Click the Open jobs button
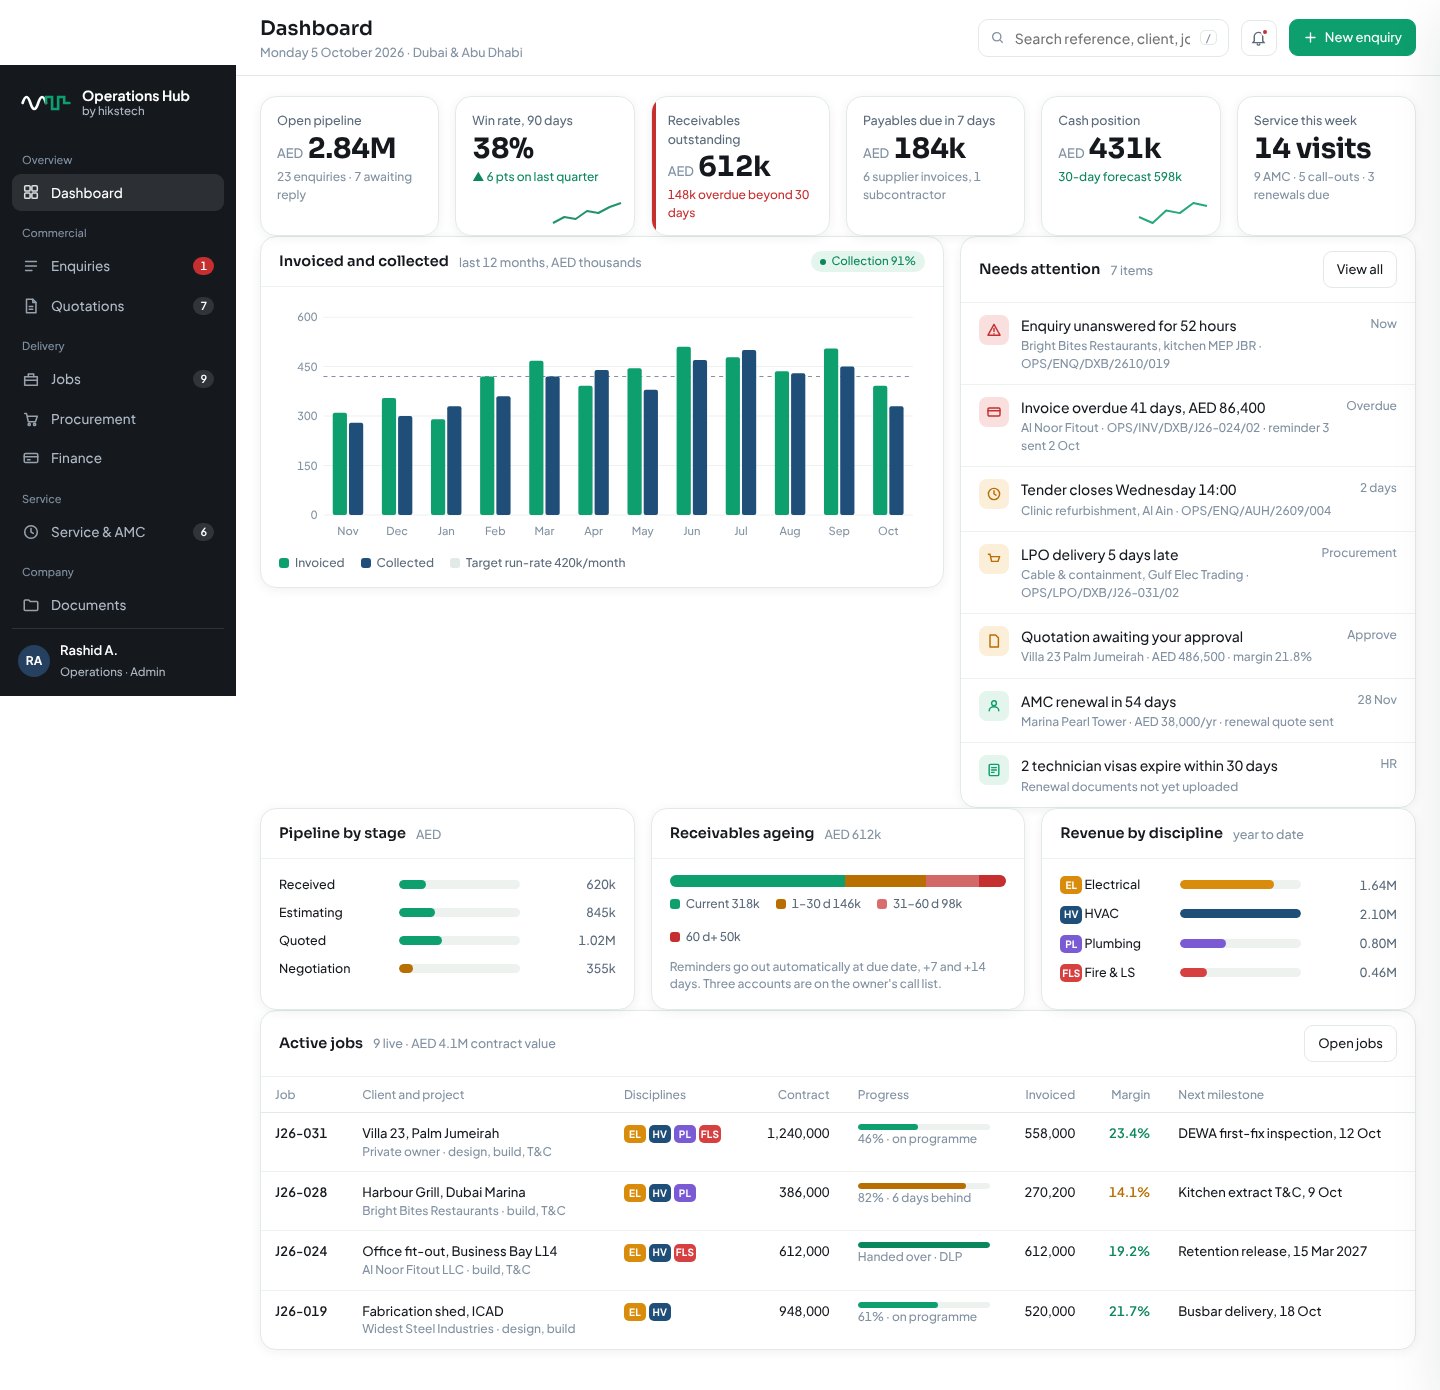The width and height of the screenshot is (1440, 1390). 1350,1043
